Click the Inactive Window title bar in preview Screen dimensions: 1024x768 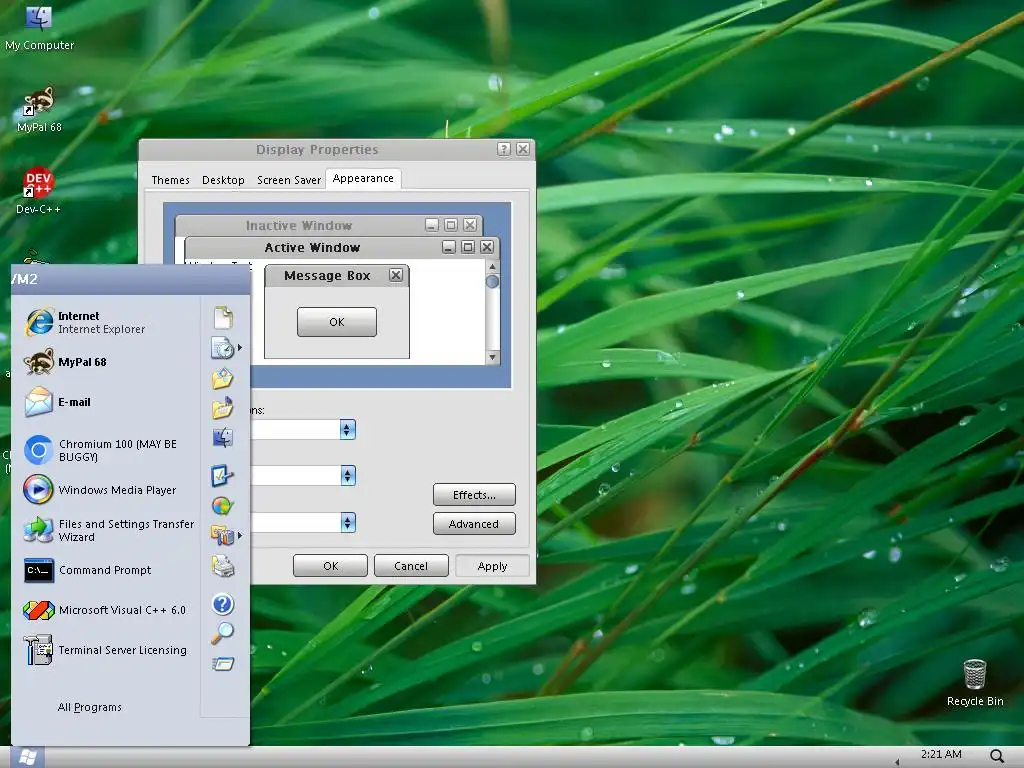point(299,225)
